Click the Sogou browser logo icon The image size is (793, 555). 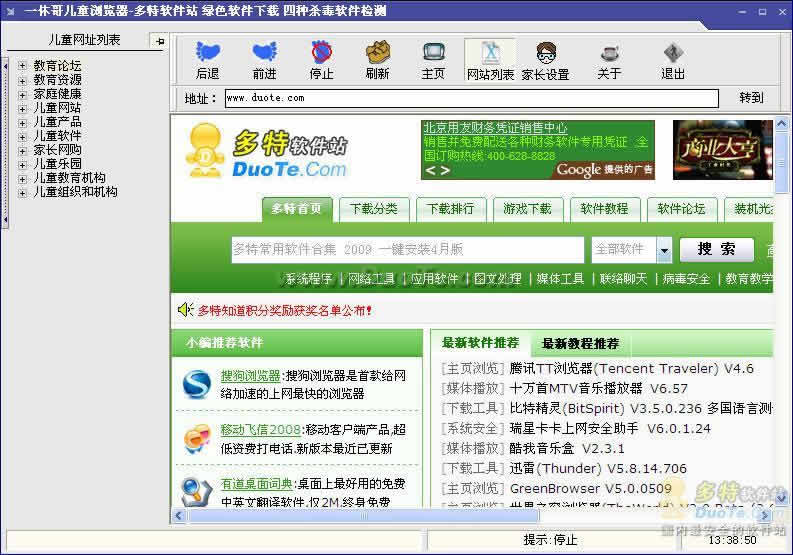pos(197,385)
